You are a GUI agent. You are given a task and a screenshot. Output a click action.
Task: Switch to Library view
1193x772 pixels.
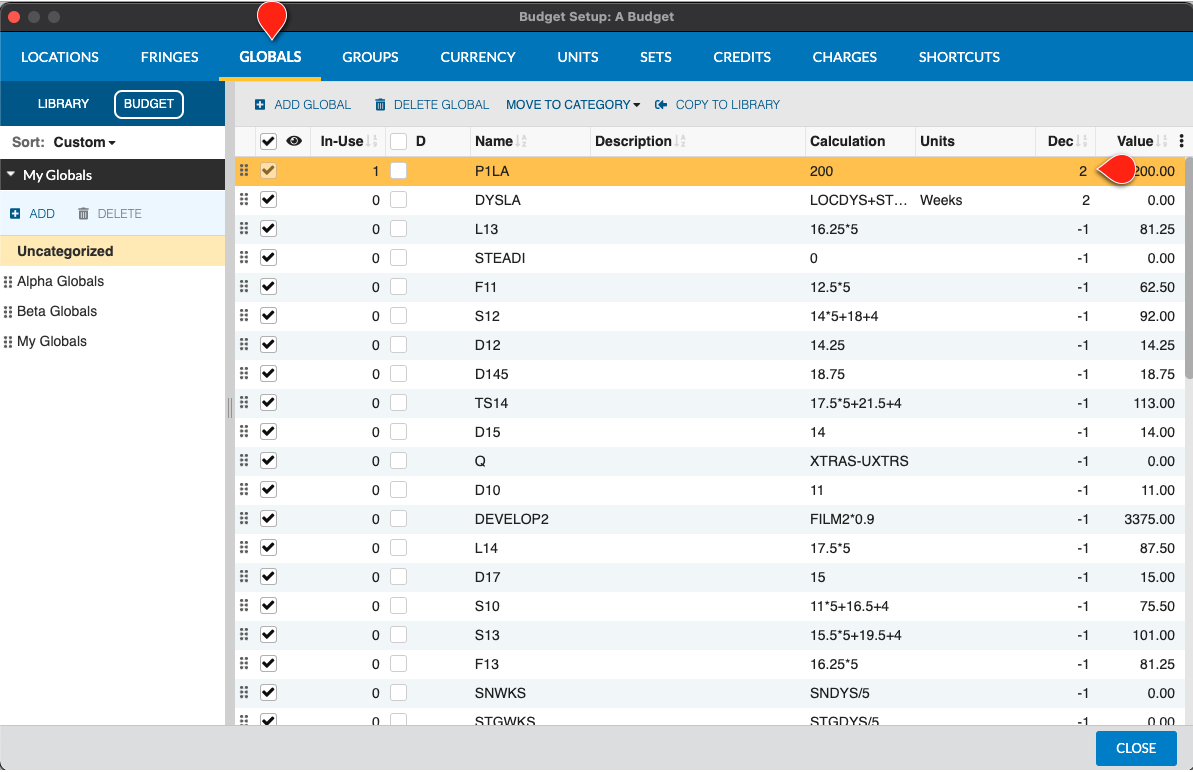pyautogui.click(x=63, y=103)
